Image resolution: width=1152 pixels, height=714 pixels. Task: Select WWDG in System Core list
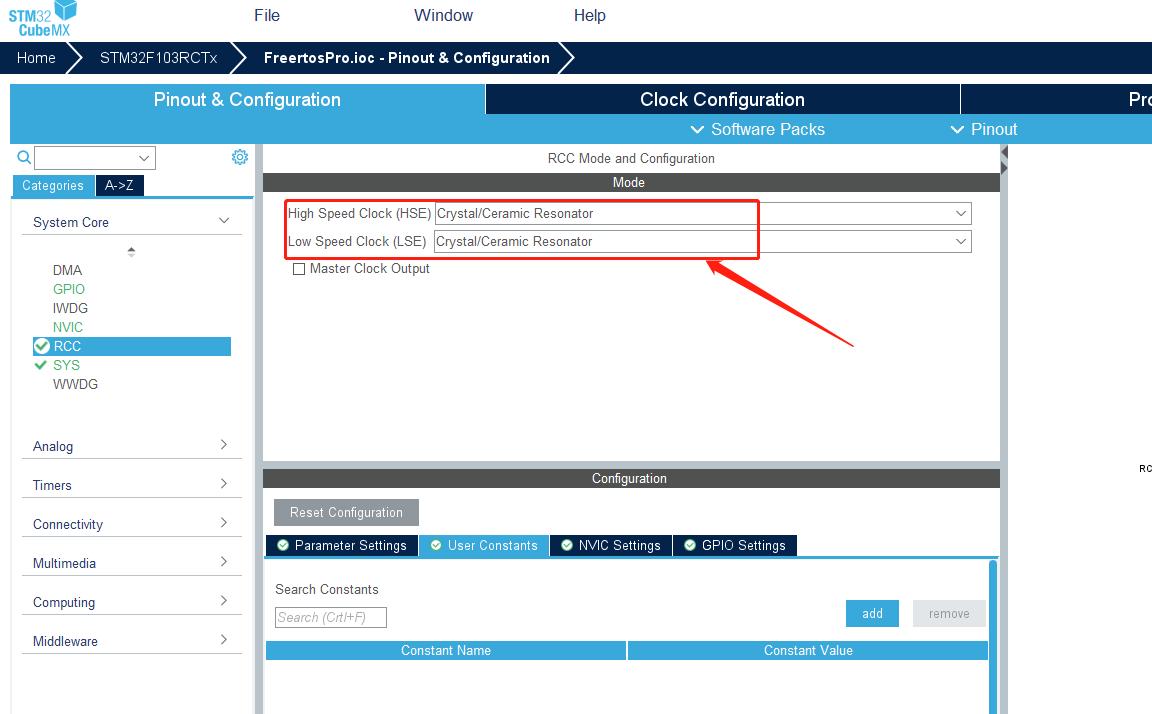75,384
